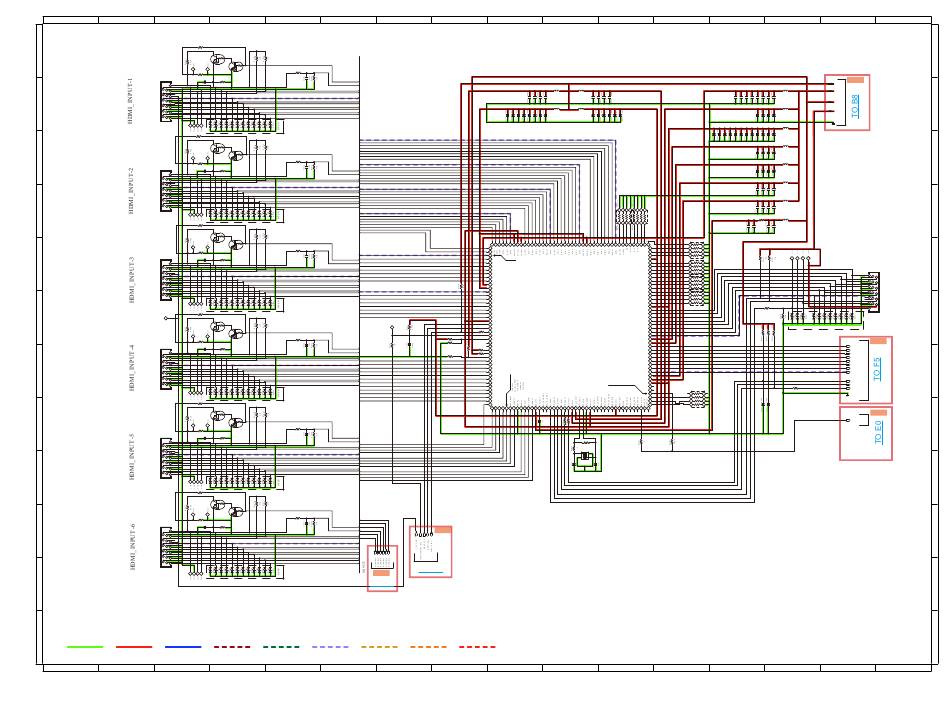Click orange tag in the TO E0 box
The height and width of the screenshot is (705, 950).
pos(879,413)
